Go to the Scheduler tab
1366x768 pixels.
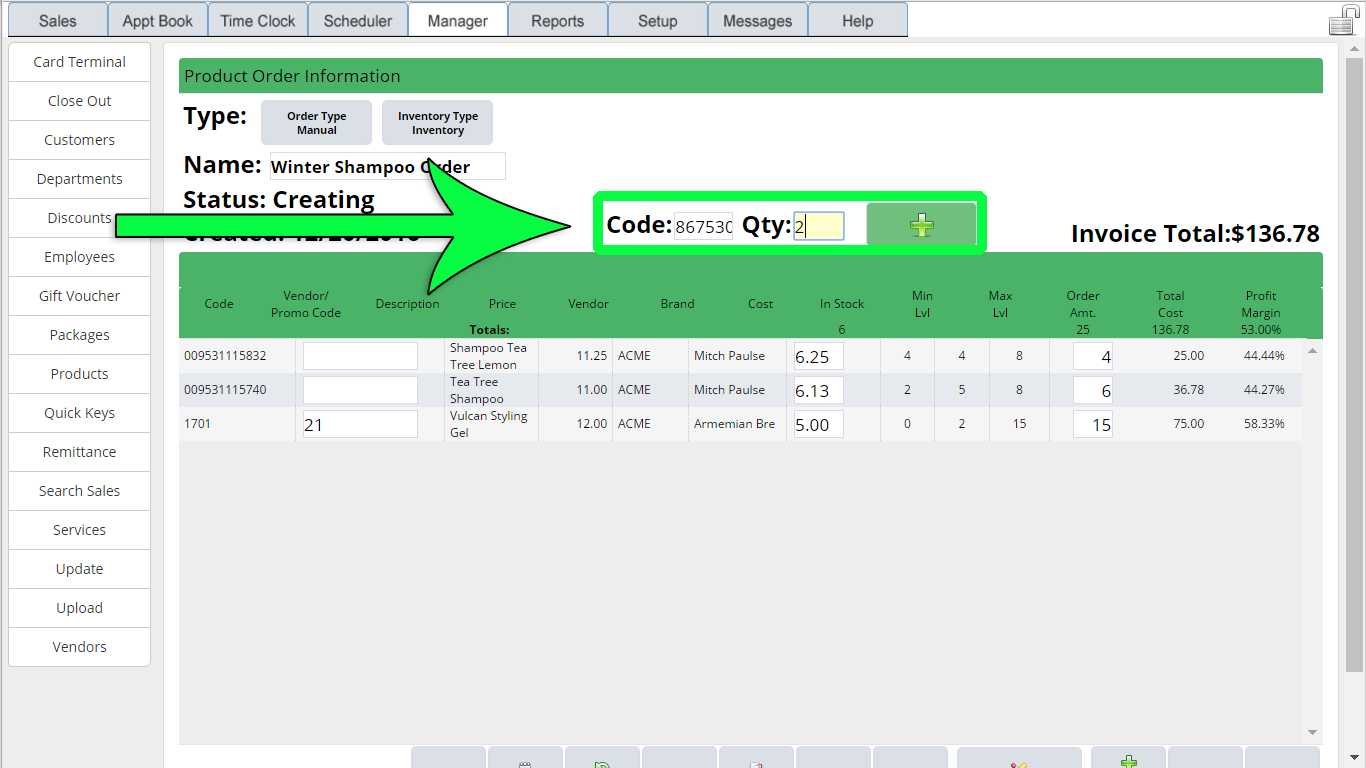358,21
